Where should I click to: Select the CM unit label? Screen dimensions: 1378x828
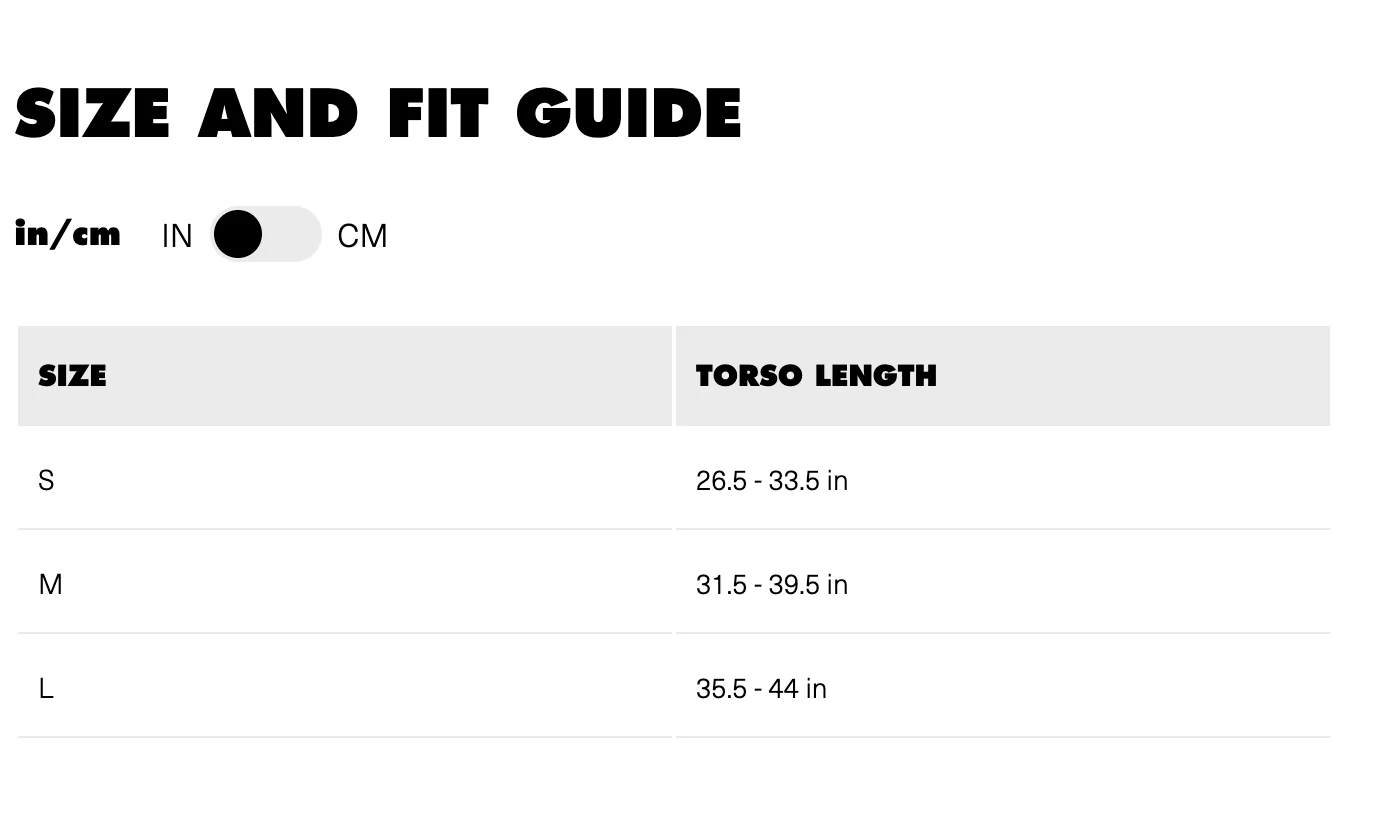point(362,236)
